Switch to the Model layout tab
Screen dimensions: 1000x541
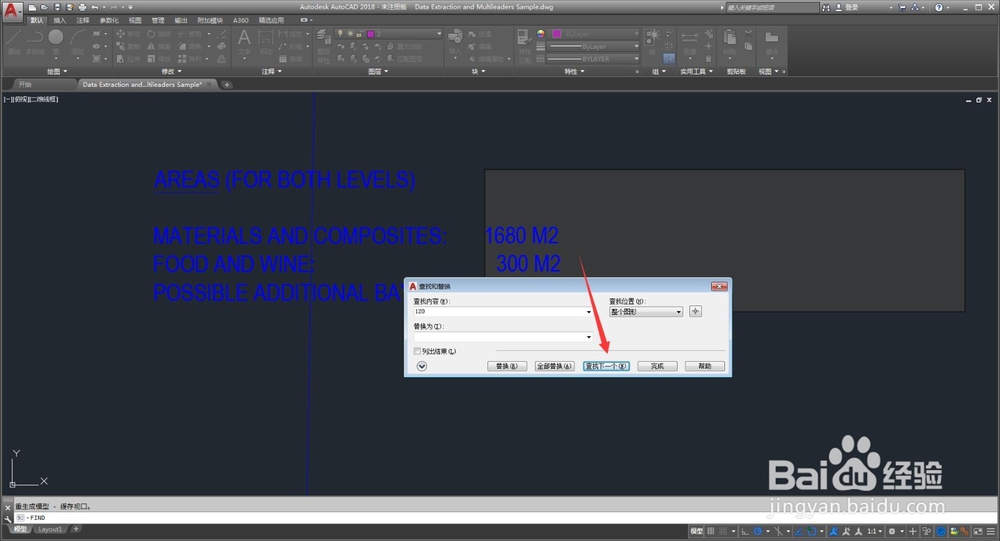click(20, 530)
